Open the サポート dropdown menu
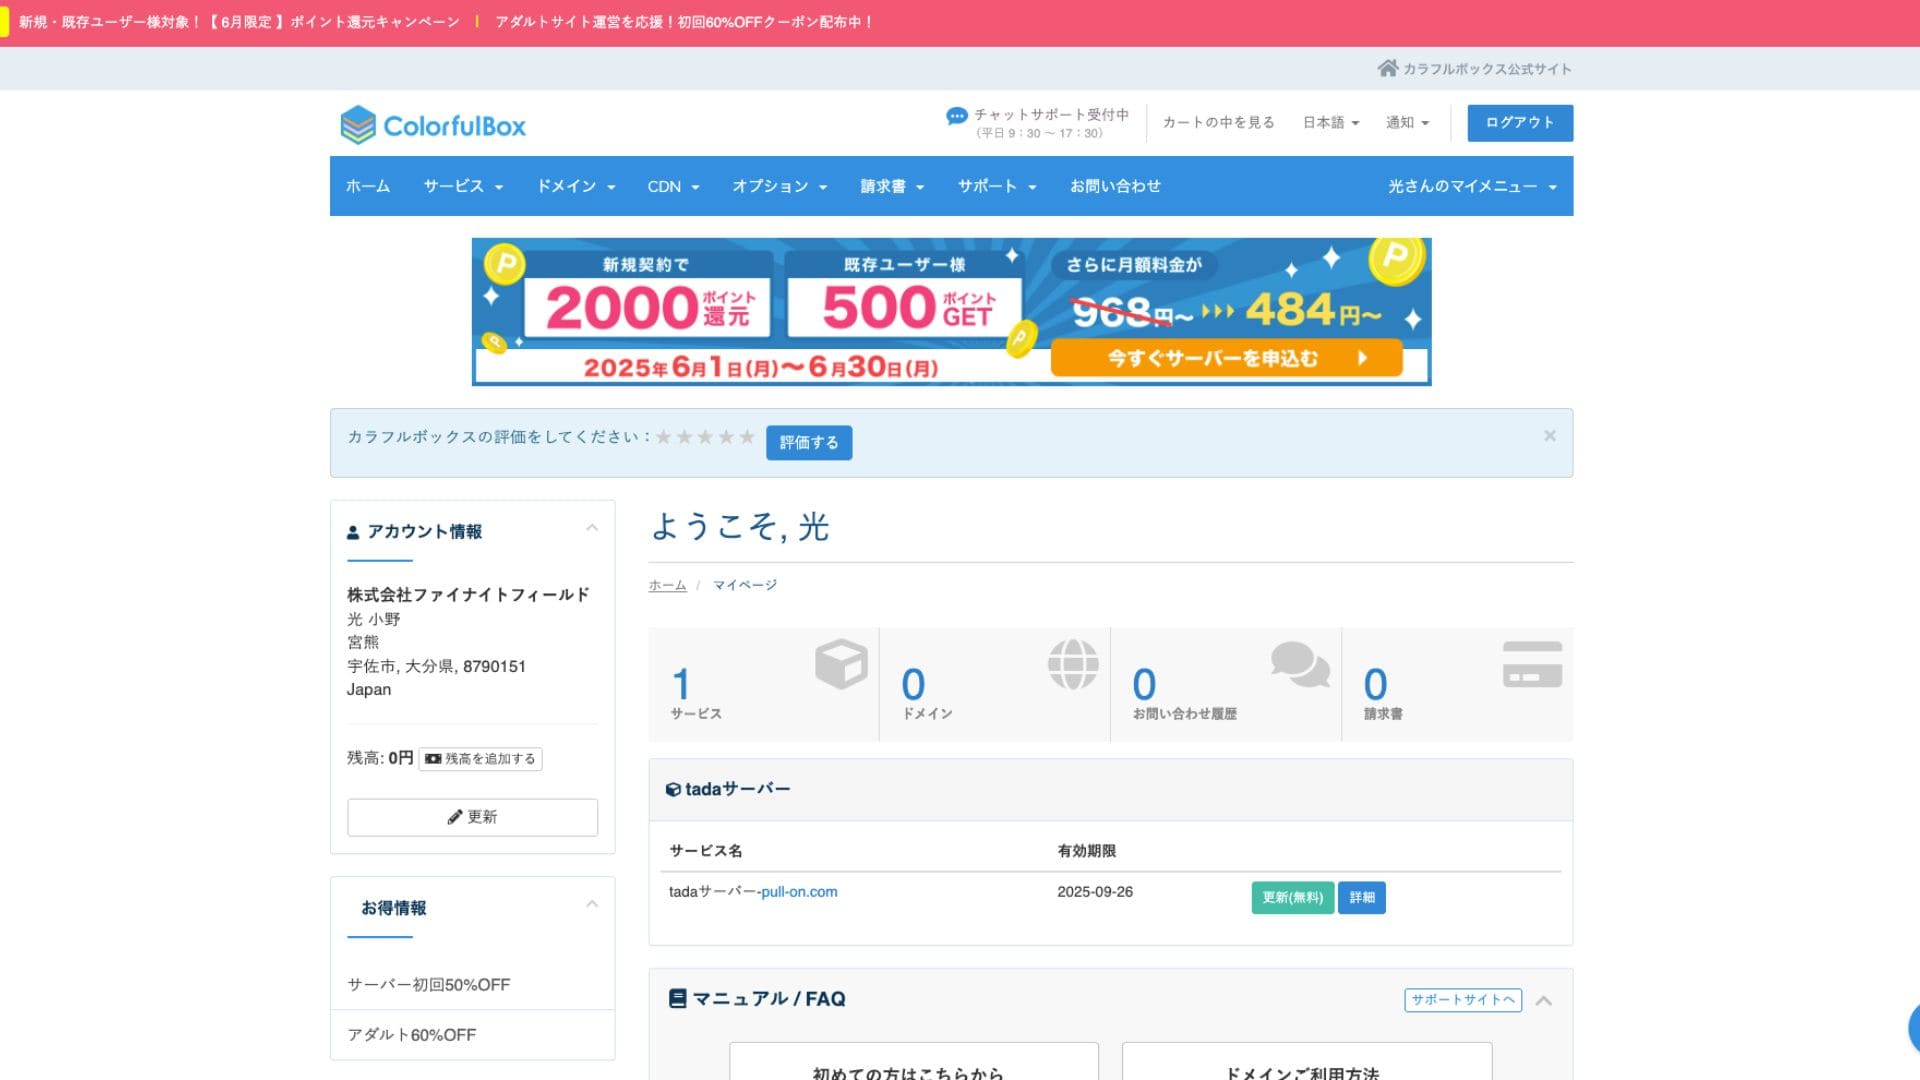 coord(997,186)
